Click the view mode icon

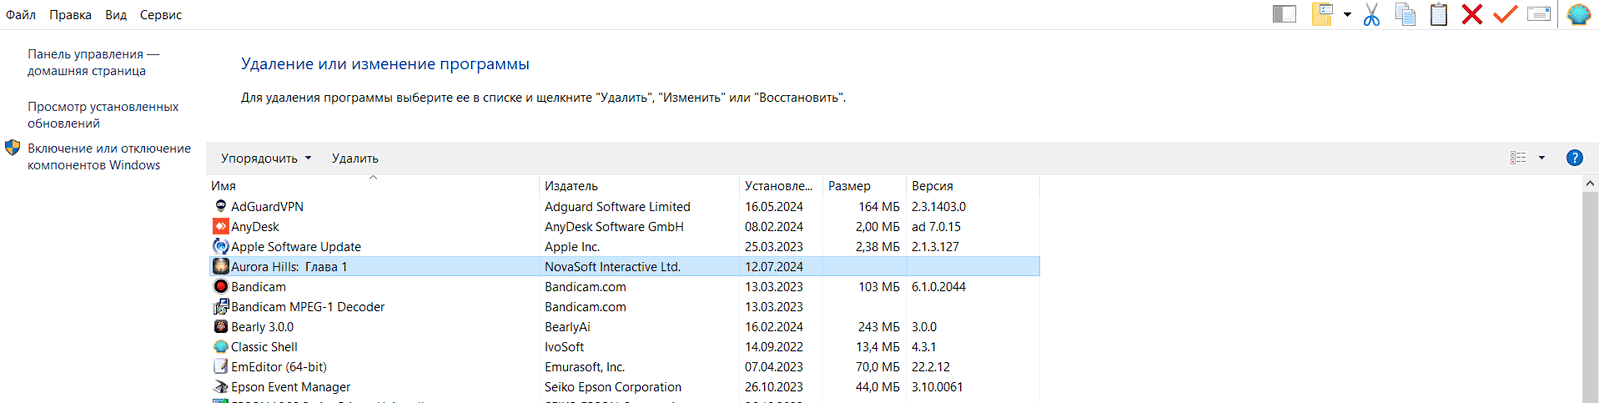(1518, 158)
